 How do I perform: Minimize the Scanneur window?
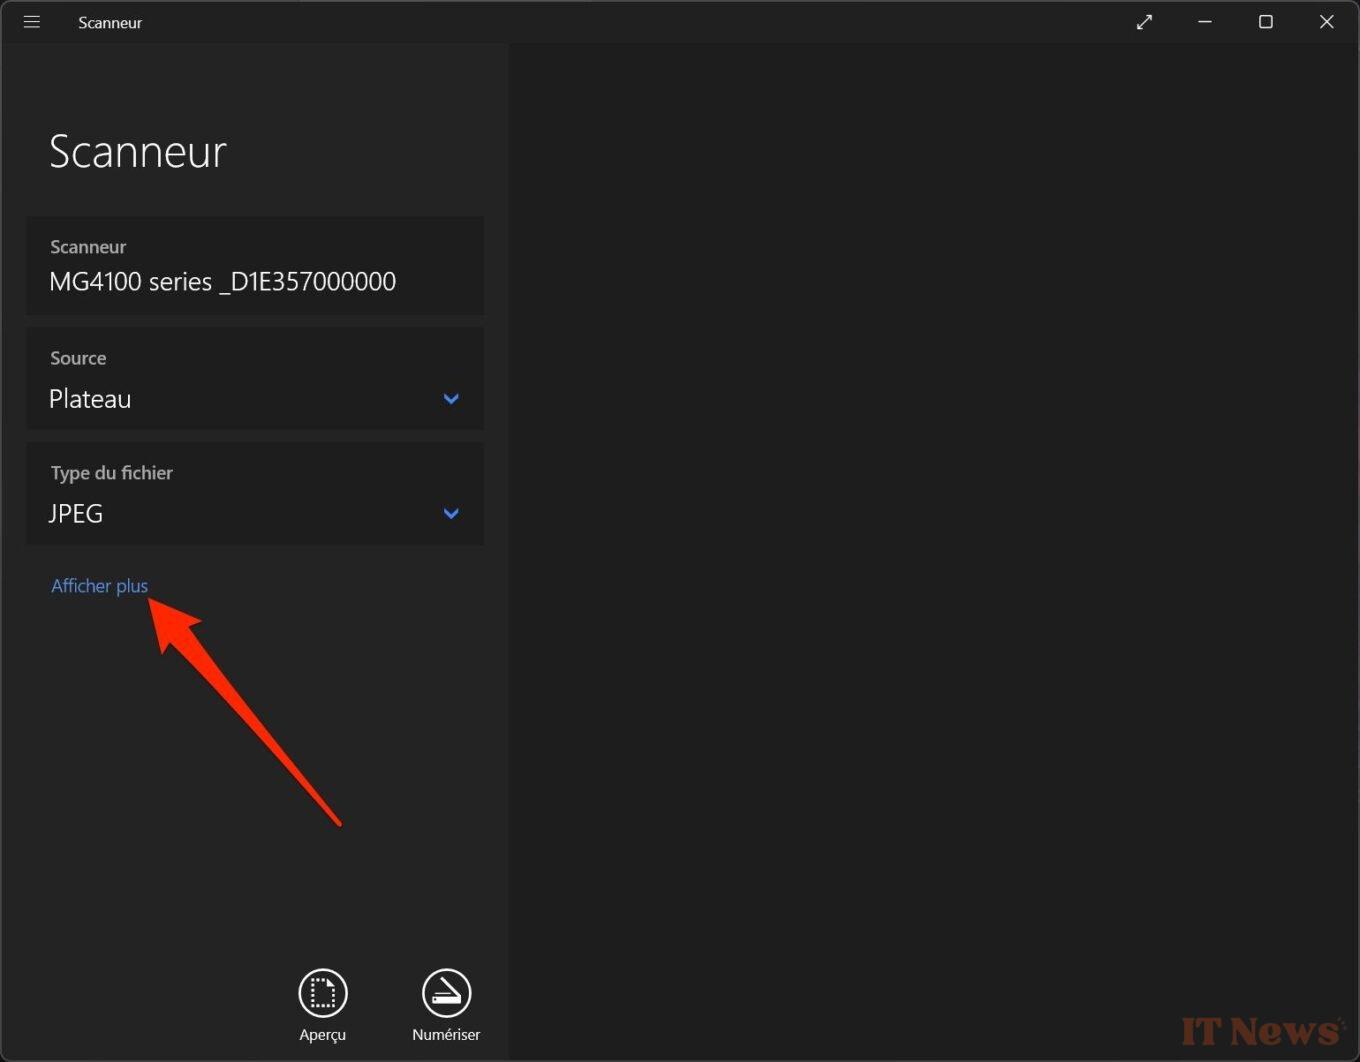[1205, 22]
